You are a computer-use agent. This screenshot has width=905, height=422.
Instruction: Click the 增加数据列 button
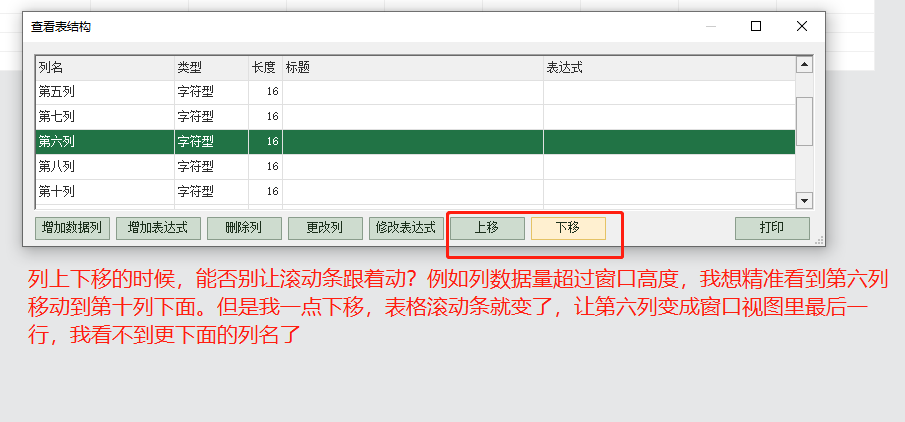coord(72,228)
